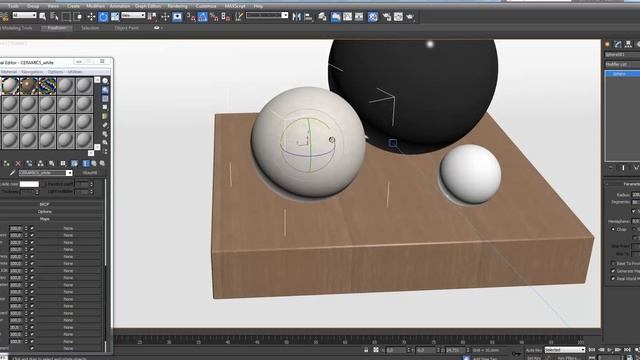Screen dimensions: 640x360
Task: Toggle the third map row checkbox
Action: (x=32, y=242)
